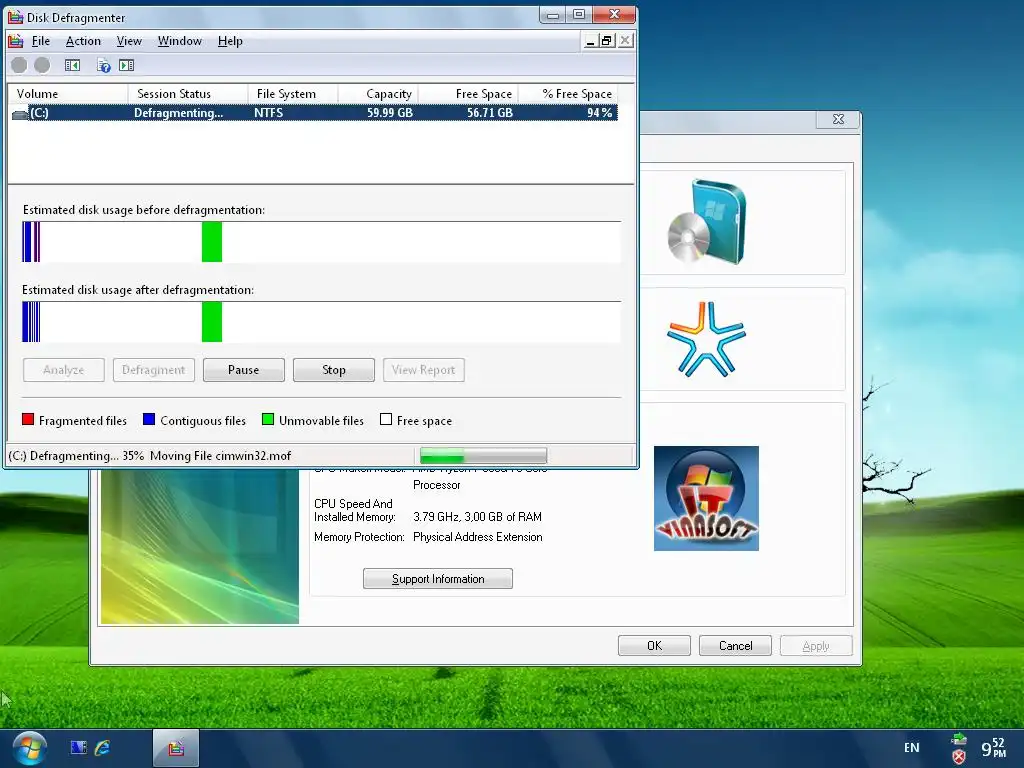Click the Volume column header
The height and width of the screenshot is (768, 1024).
[68, 94]
